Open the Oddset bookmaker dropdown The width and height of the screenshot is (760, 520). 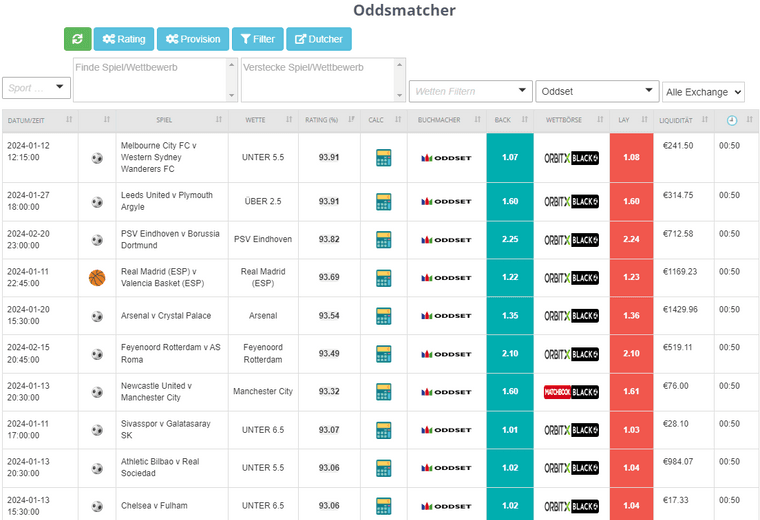coord(597,91)
